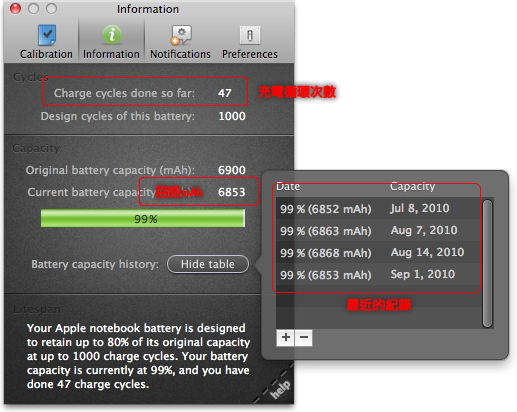This screenshot has width=517, height=412.
Task: Switch to the Notifications tab label
Action: click(x=180, y=54)
